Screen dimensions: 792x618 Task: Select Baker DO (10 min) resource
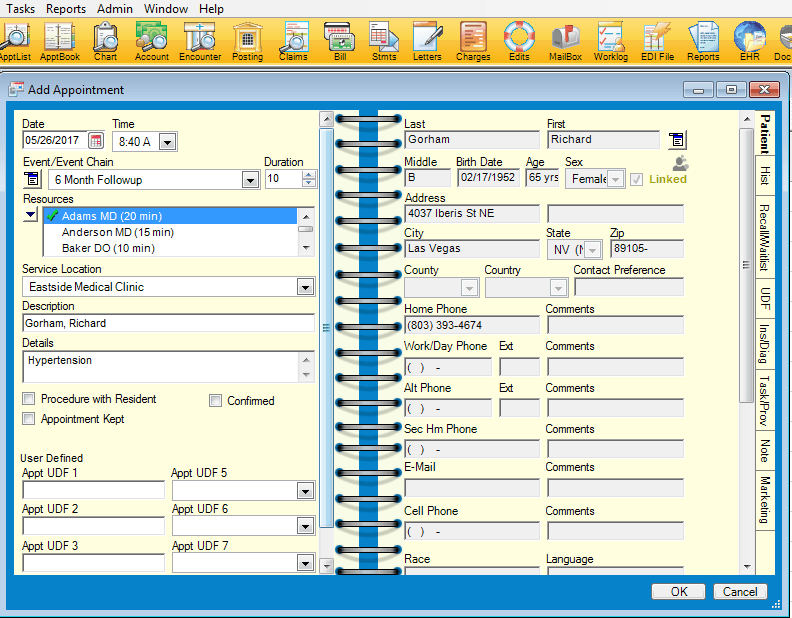(x=171, y=248)
